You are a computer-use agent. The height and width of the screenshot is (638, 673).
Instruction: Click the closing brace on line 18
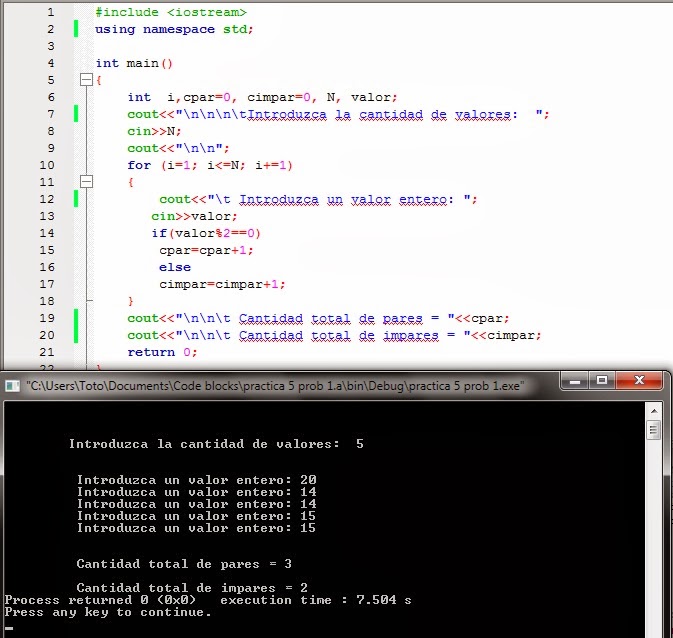pos(130,301)
